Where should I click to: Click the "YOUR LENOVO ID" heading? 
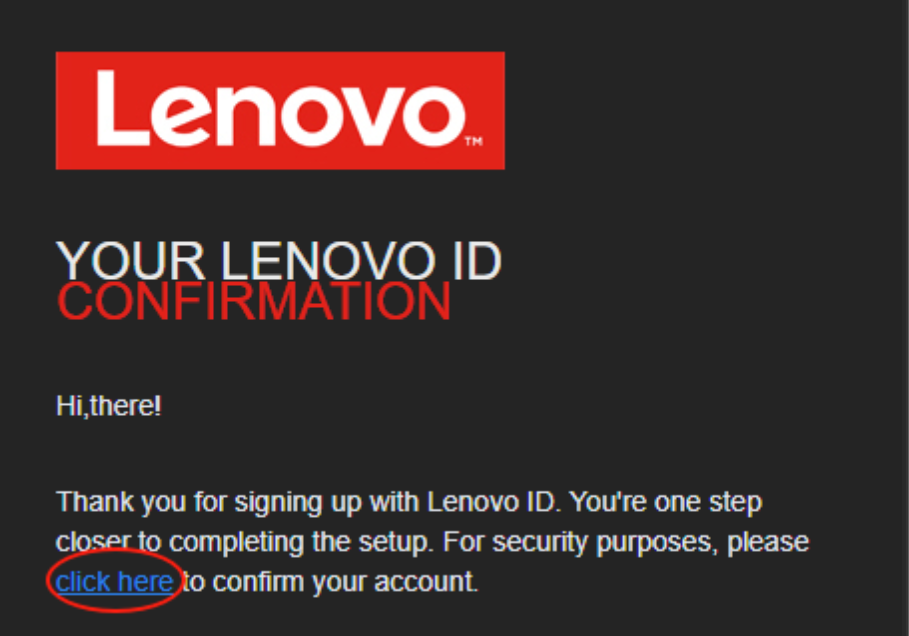coord(279,261)
